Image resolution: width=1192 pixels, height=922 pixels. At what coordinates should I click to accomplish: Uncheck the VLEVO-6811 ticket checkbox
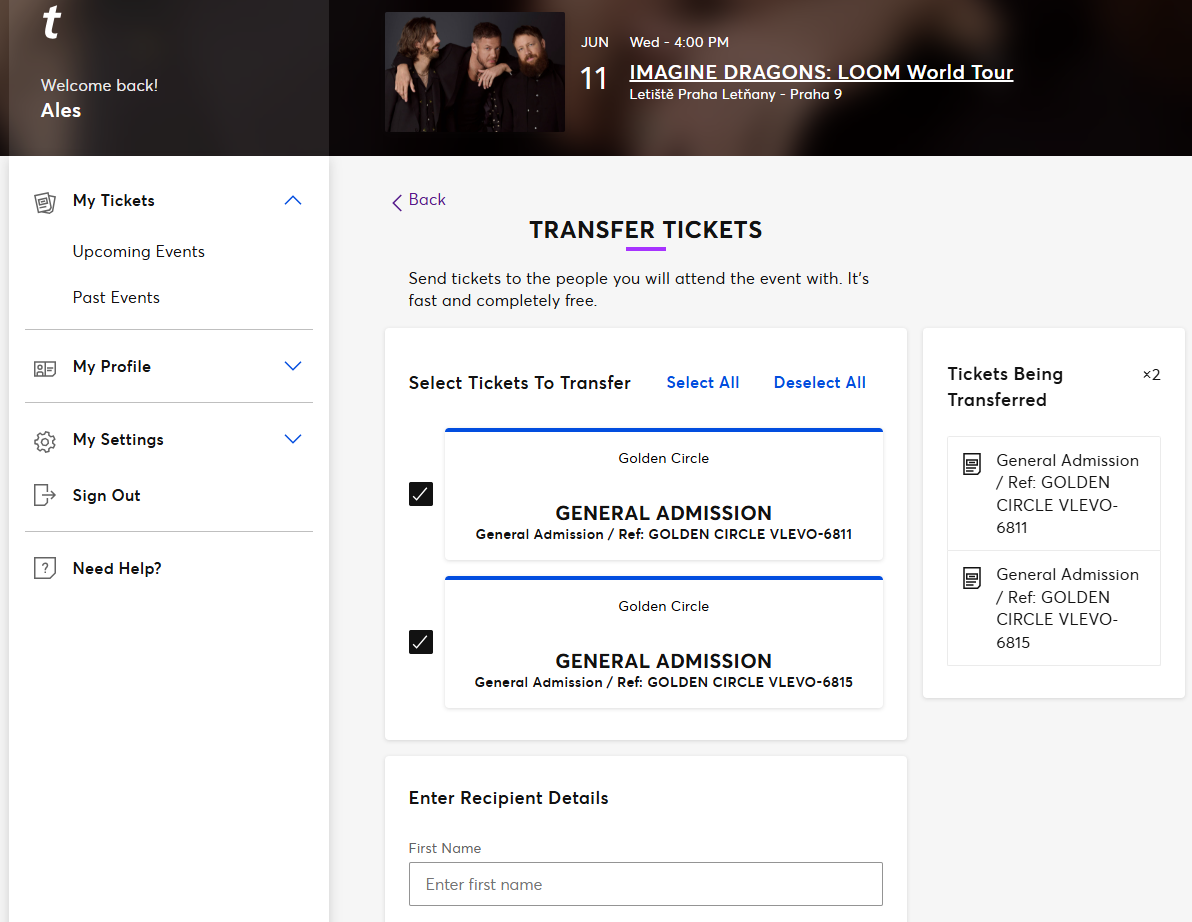pyautogui.click(x=421, y=494)
